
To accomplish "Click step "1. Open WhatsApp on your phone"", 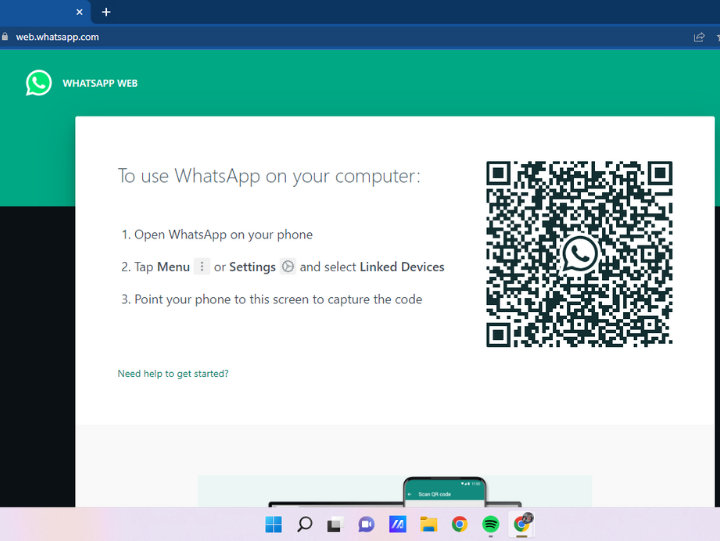I will click(x=217, y=235).
